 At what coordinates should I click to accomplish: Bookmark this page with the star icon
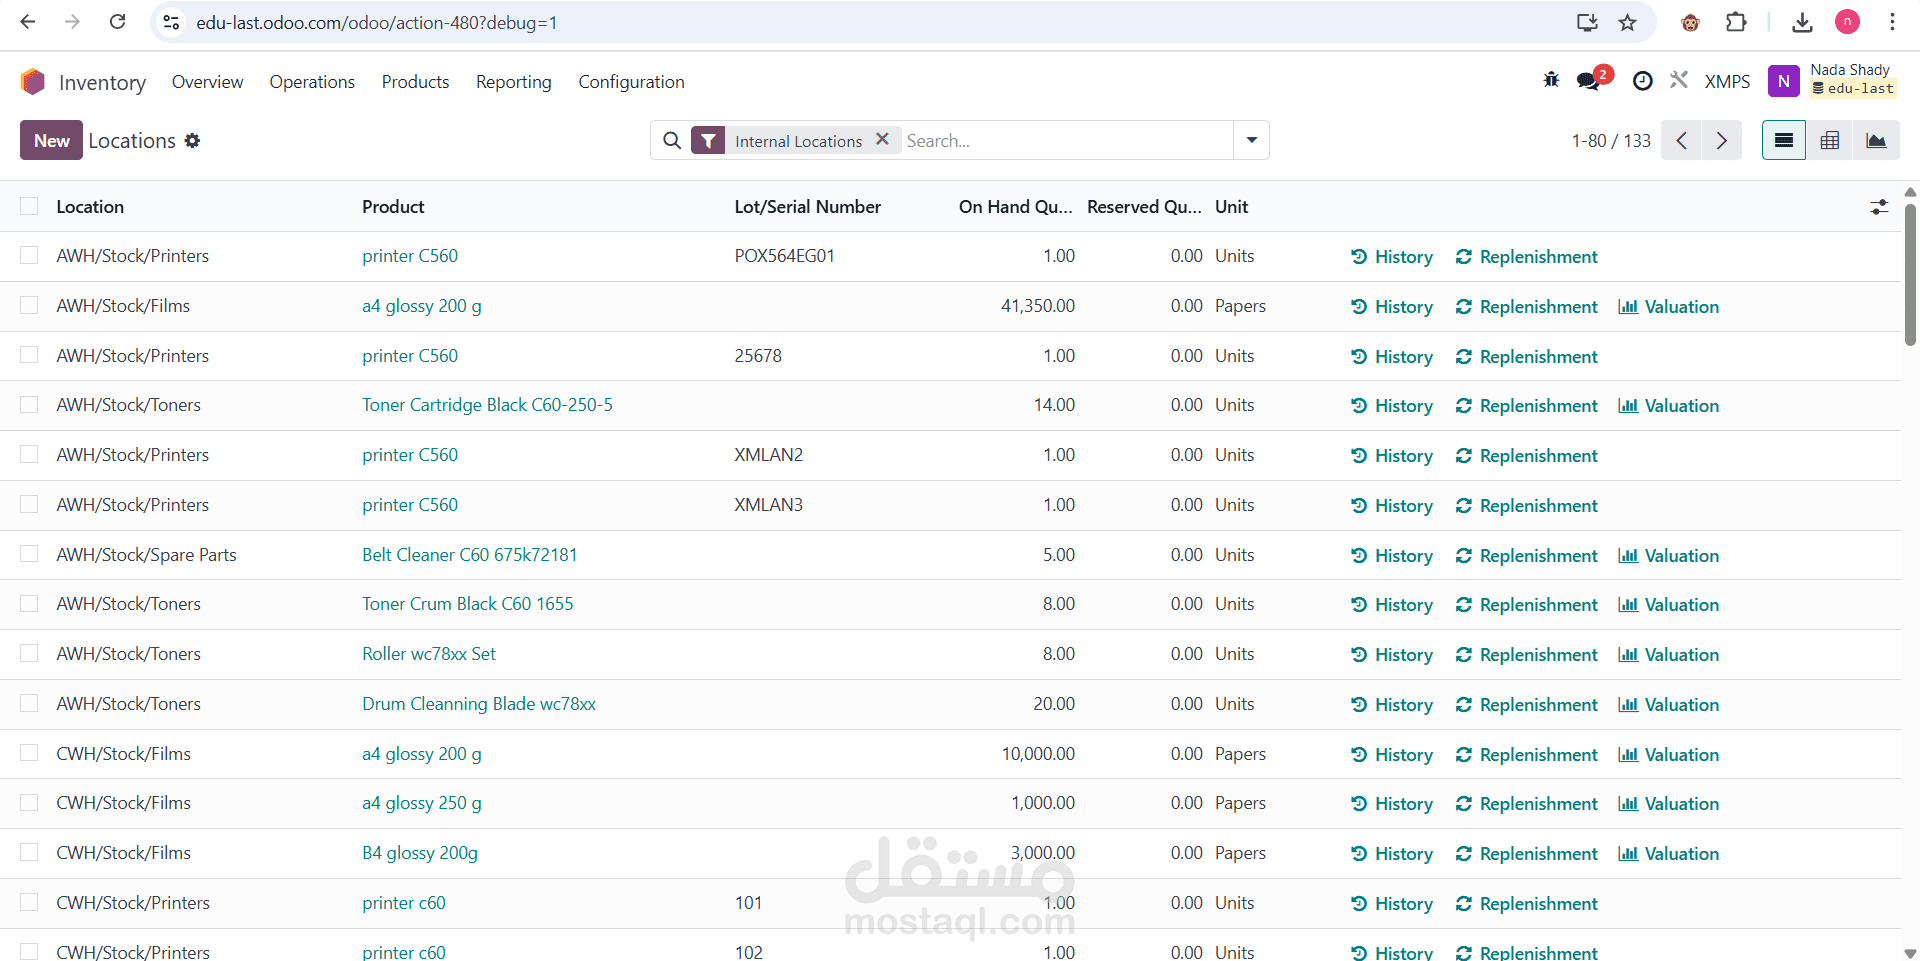tap(1628, 22)
